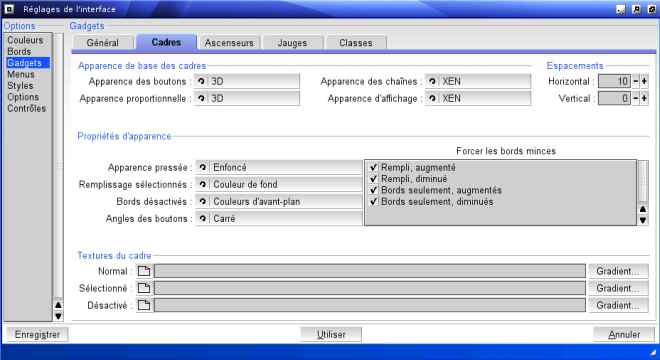Cycle the 'Apparence d'affichage' chooser
Screen dimensions: 660x360
pos(478,99)
